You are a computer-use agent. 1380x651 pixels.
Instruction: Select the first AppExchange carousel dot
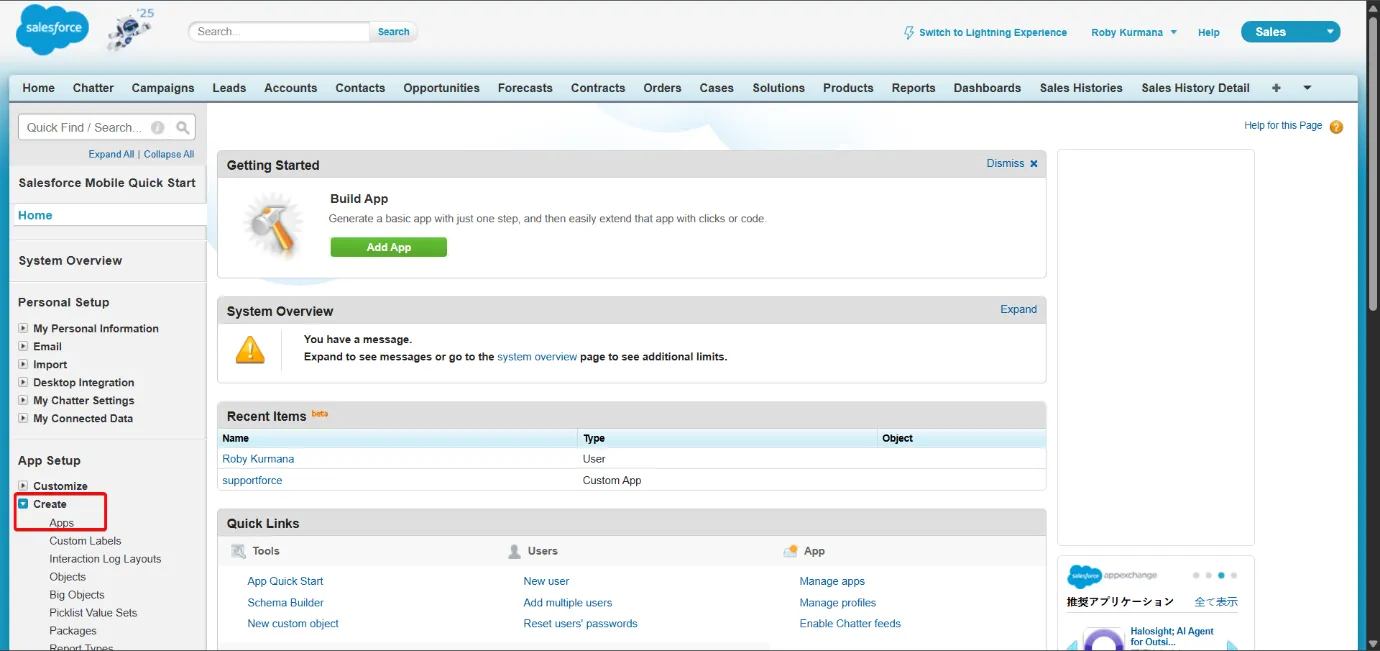1196,576
